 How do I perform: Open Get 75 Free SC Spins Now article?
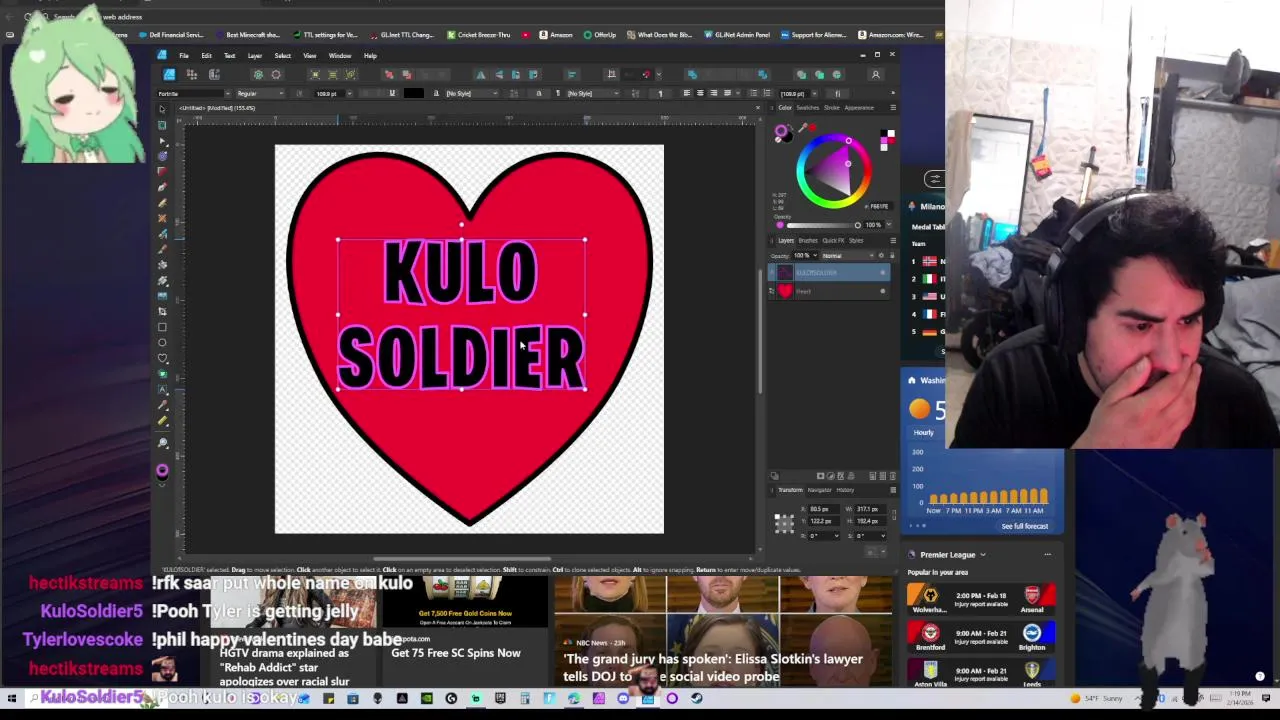[x=456, y=652]
